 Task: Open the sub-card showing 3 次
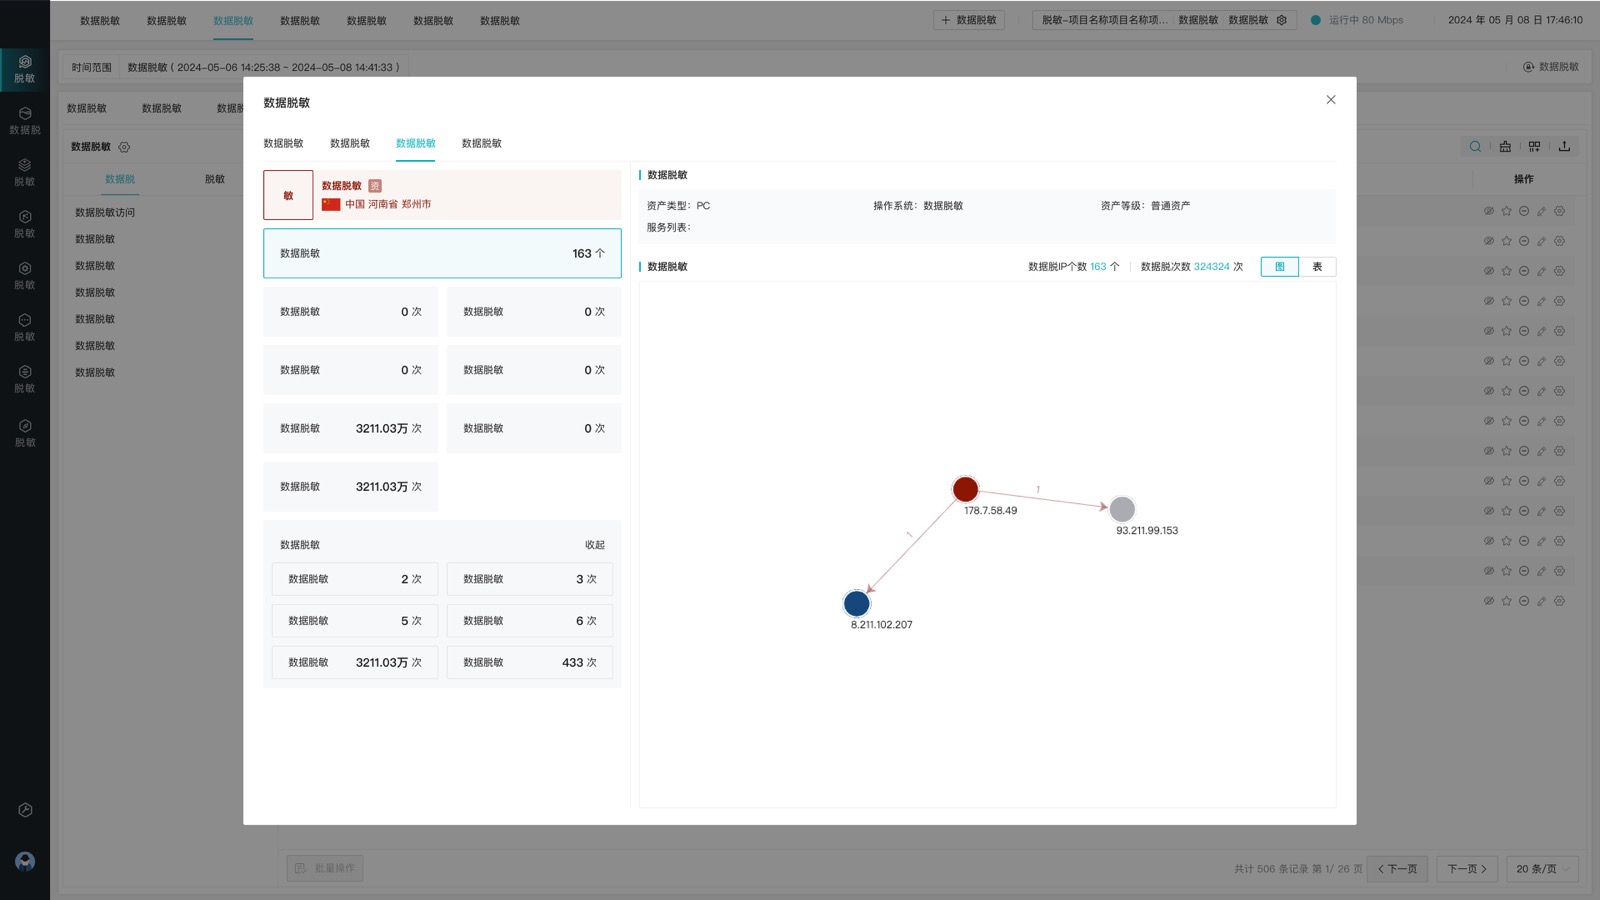point(529,579)
